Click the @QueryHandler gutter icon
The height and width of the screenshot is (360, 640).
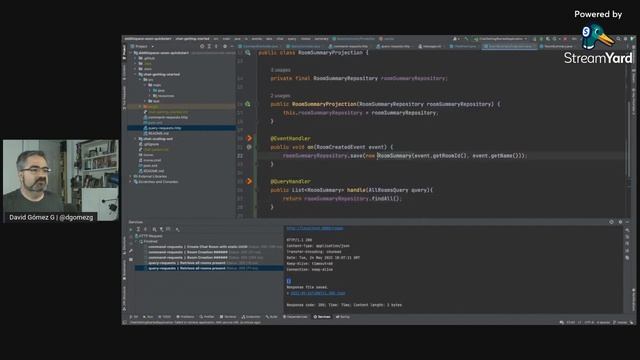click(249, 181)
